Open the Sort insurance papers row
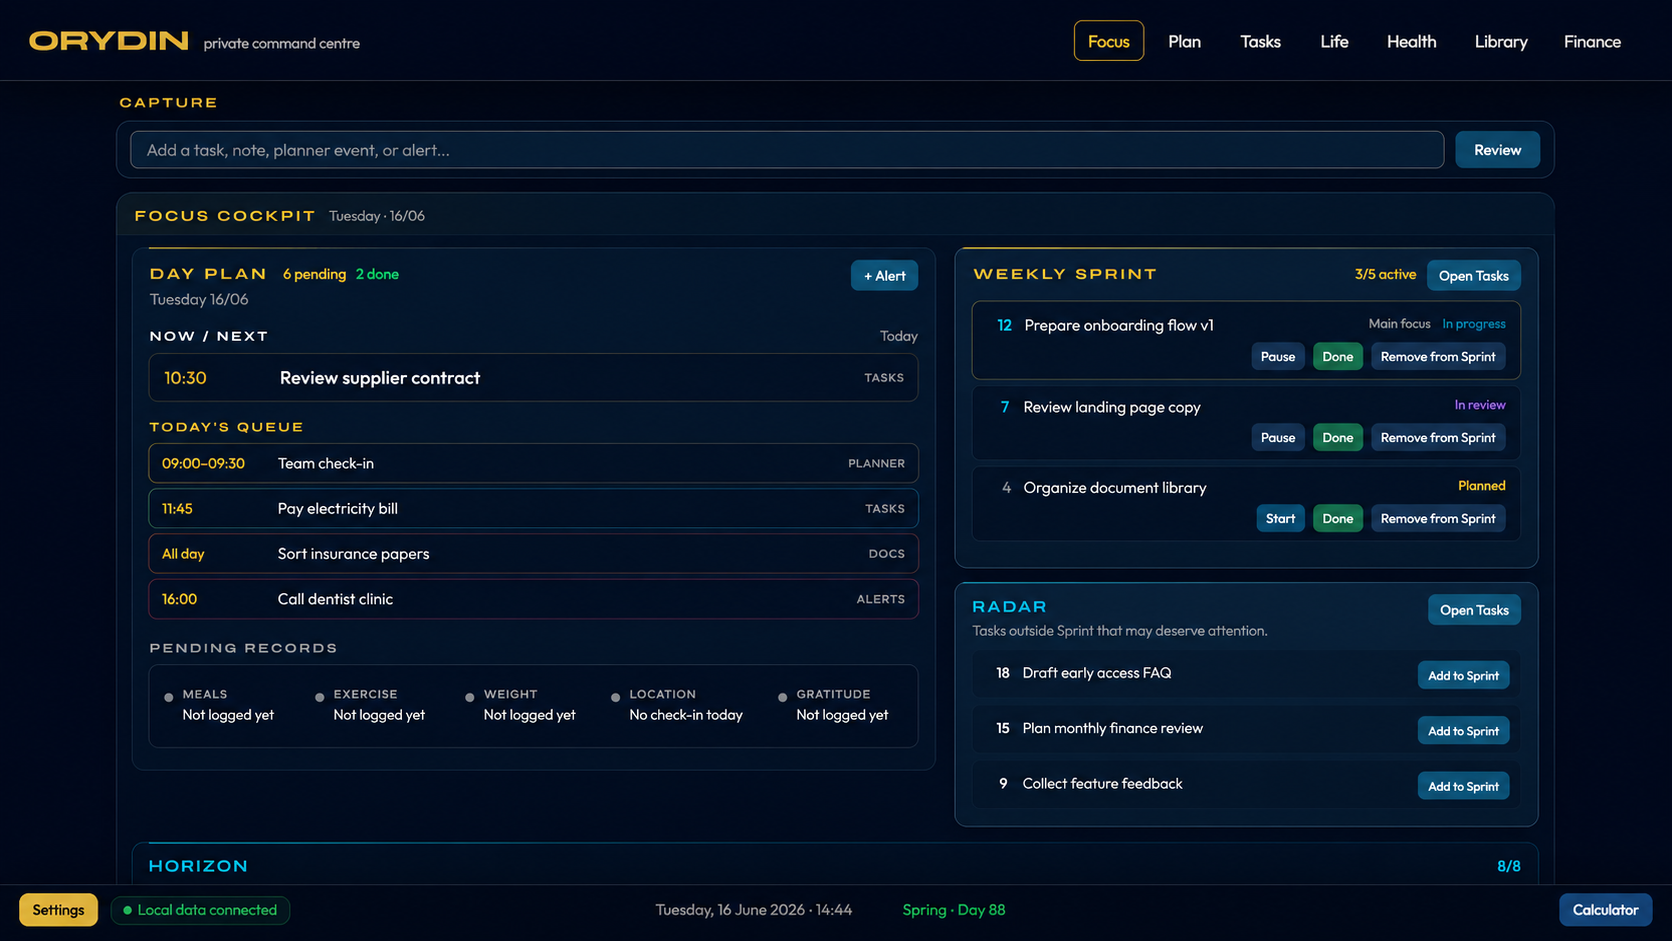The width and height of the screenshot is (1672, 941). (x=533, y=553)
